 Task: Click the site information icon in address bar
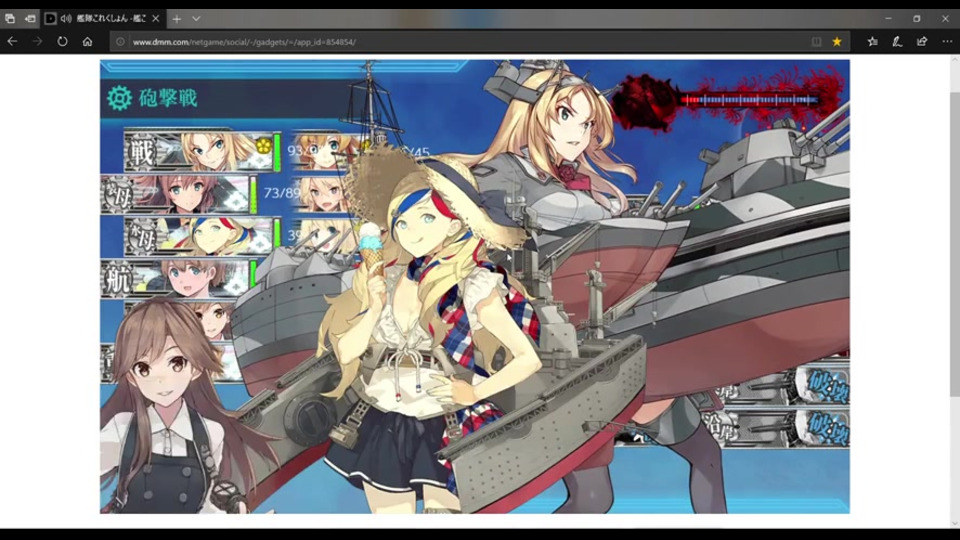(x=121, y=42)
